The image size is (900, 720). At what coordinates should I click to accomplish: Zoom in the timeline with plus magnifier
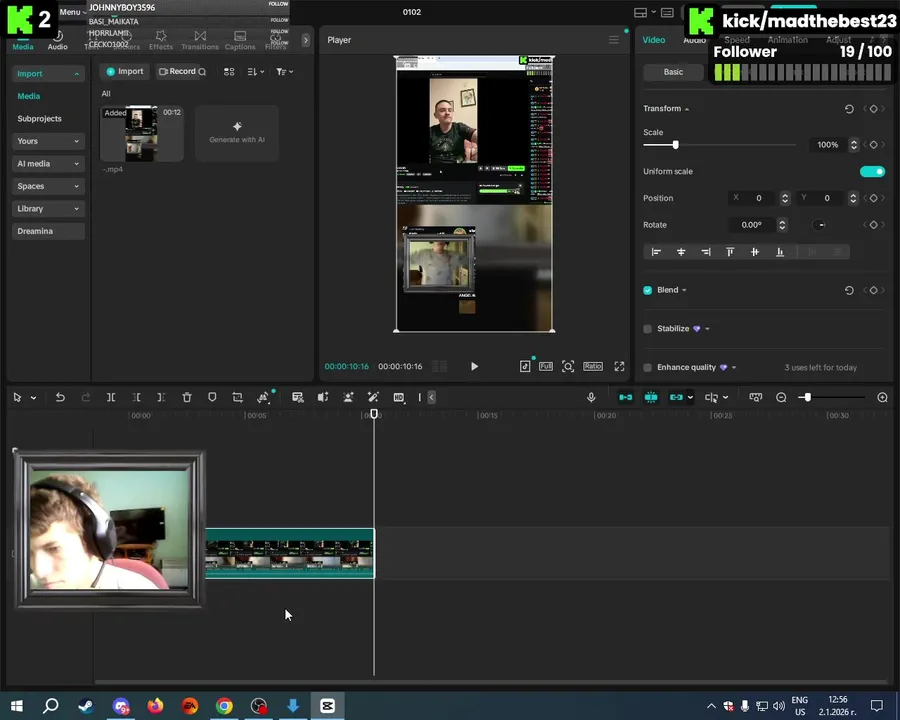(x=883, y=397)
